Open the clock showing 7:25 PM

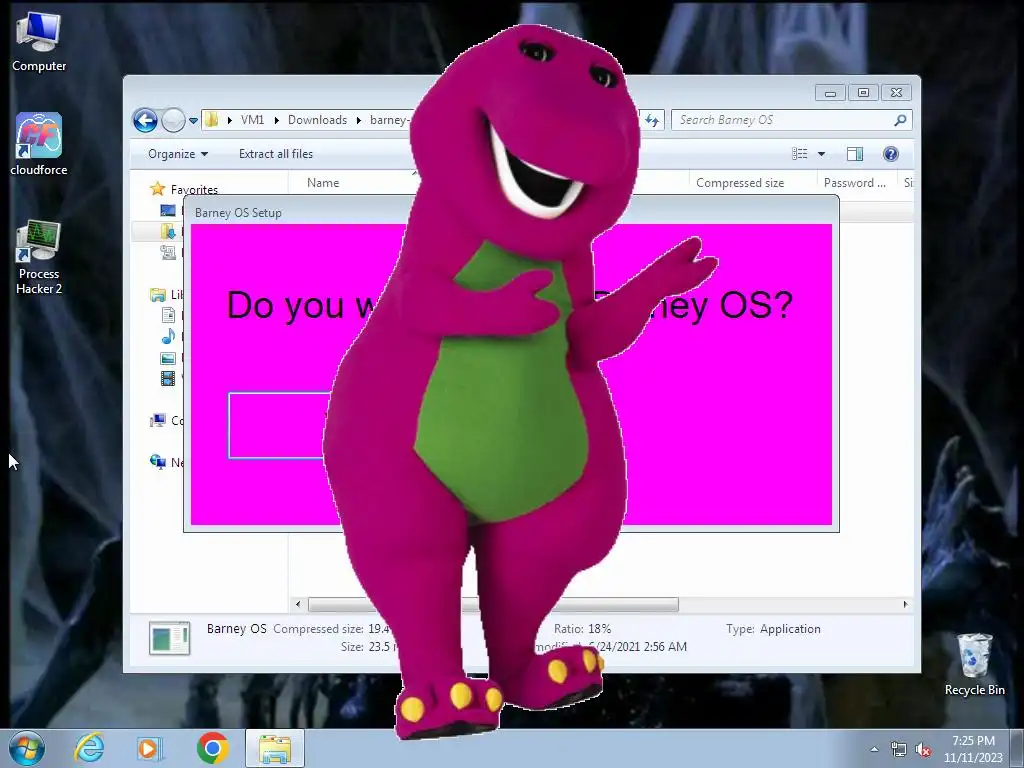[x=973, y=749]
